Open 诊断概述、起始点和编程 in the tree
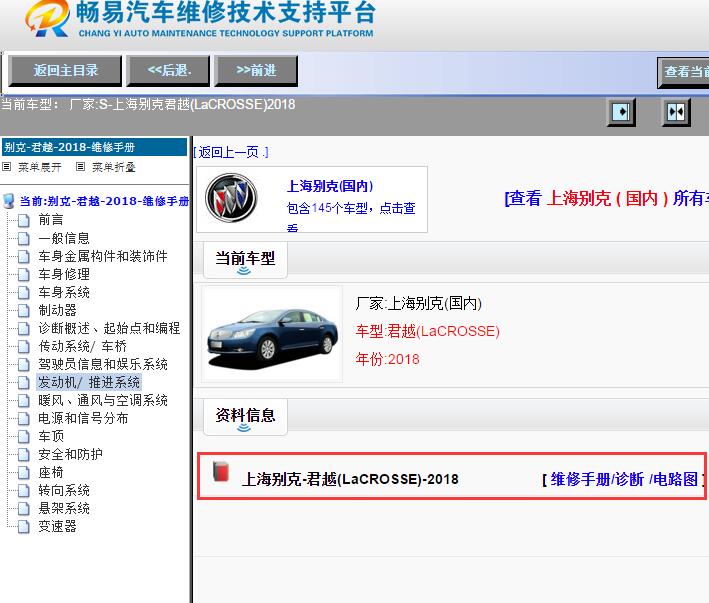 [109, 328]
